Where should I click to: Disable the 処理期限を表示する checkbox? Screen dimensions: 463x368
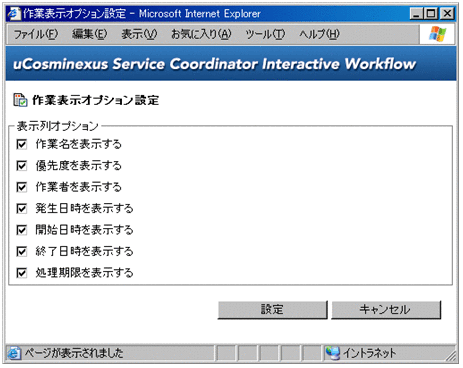coord(22,273)
